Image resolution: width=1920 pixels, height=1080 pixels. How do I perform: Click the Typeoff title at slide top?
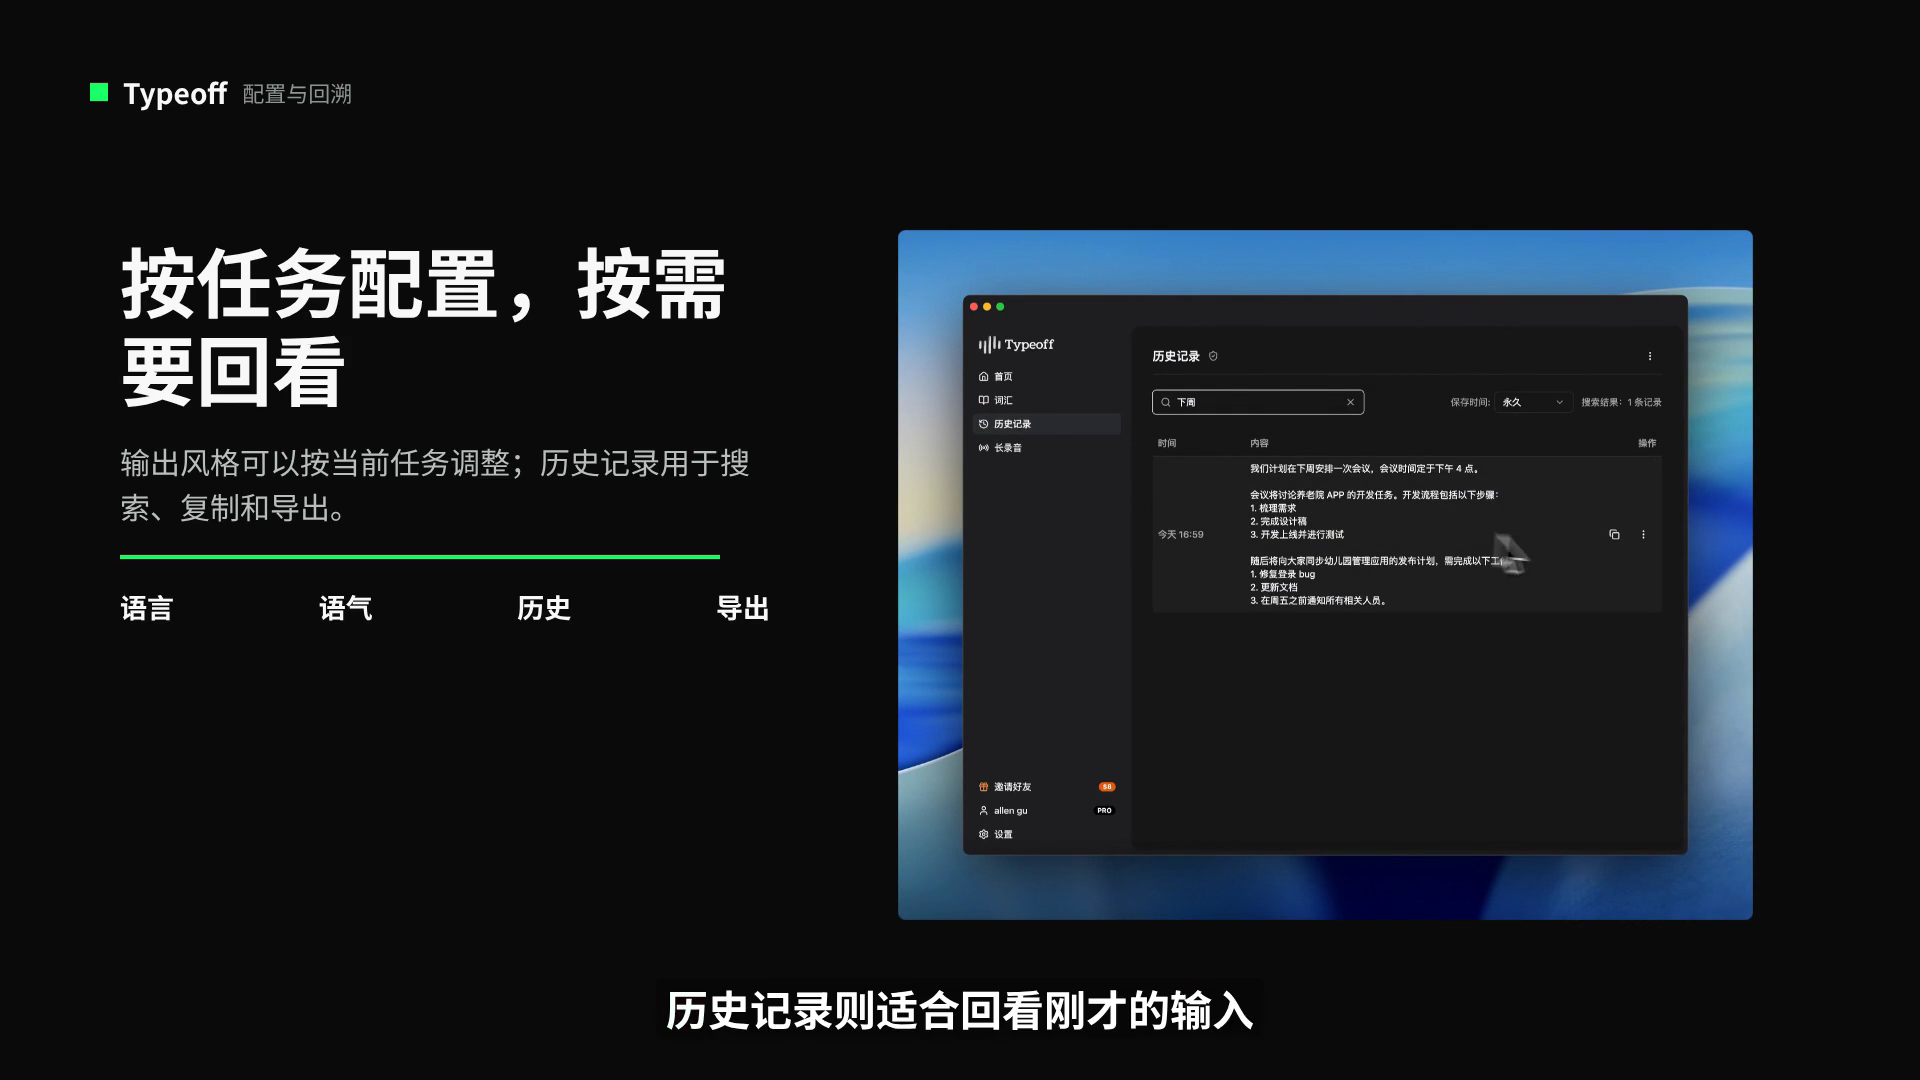click(x=175, y=94)
